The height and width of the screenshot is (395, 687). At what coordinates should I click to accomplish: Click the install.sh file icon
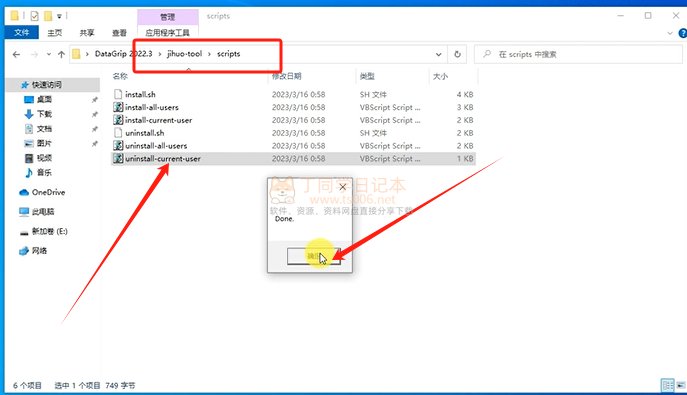pyautogui.click(x=118, y=94)
